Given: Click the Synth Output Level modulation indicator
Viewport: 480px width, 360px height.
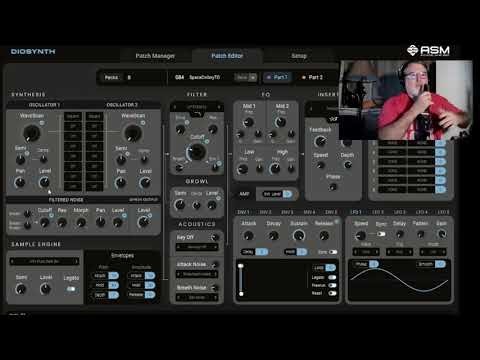Looking at the screenshot, I should point(150,216).
